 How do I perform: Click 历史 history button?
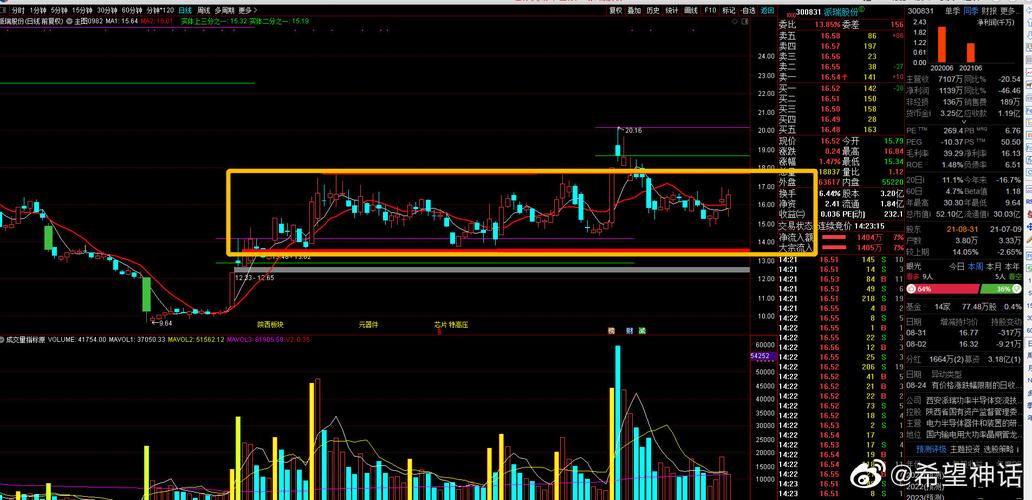pyautogui.click(x=653, y=11)
